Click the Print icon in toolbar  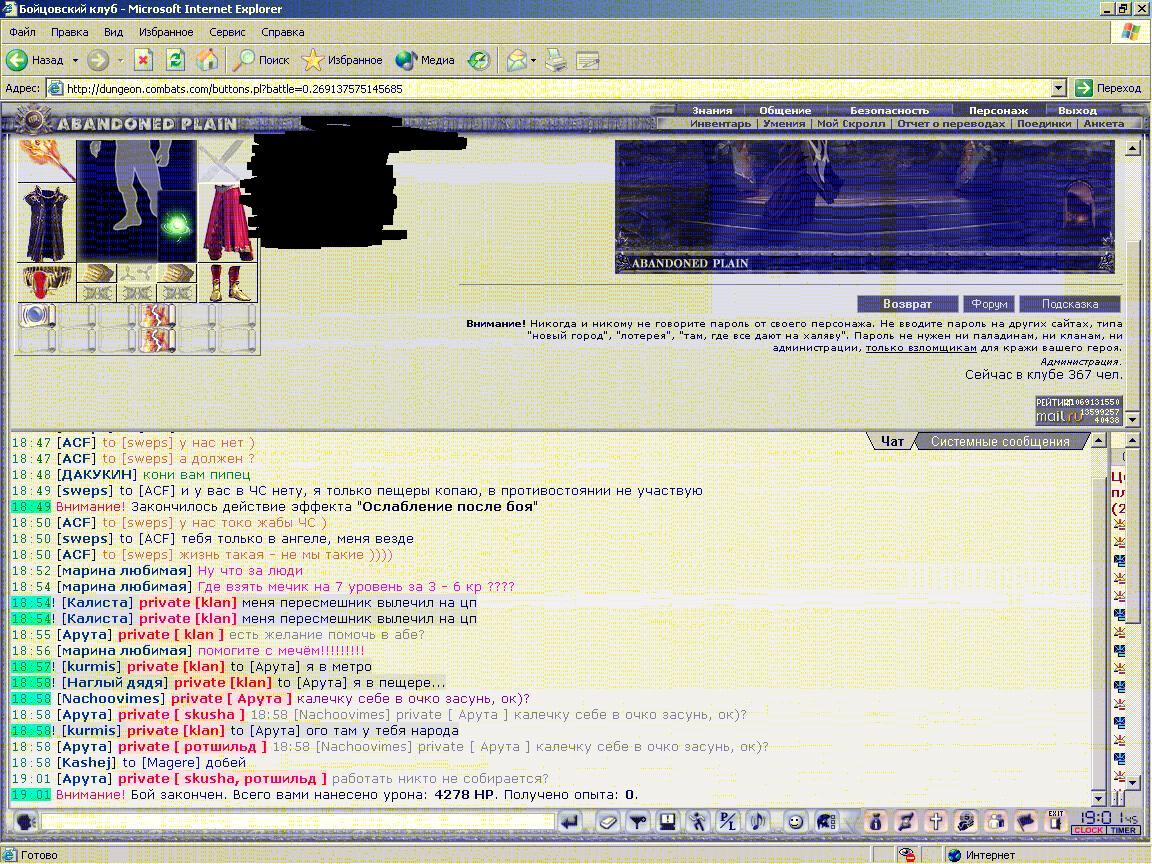556,60
